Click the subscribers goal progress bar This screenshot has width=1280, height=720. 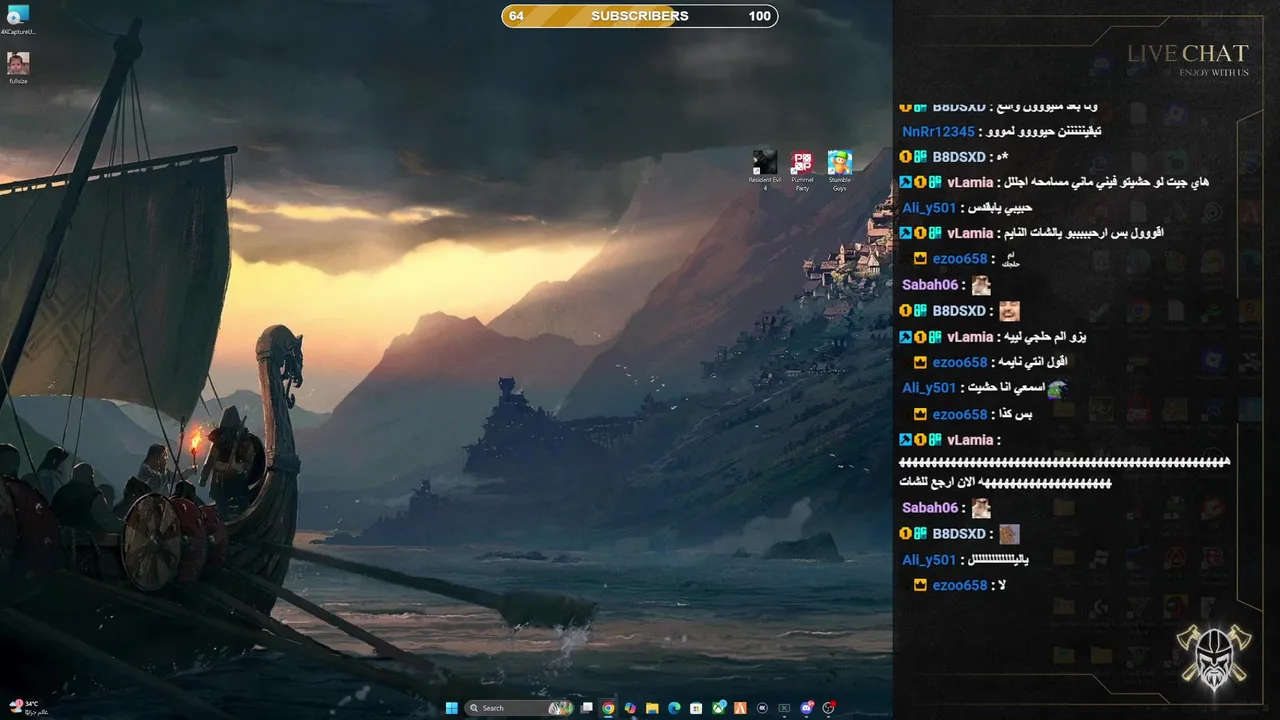coord(640,16)
